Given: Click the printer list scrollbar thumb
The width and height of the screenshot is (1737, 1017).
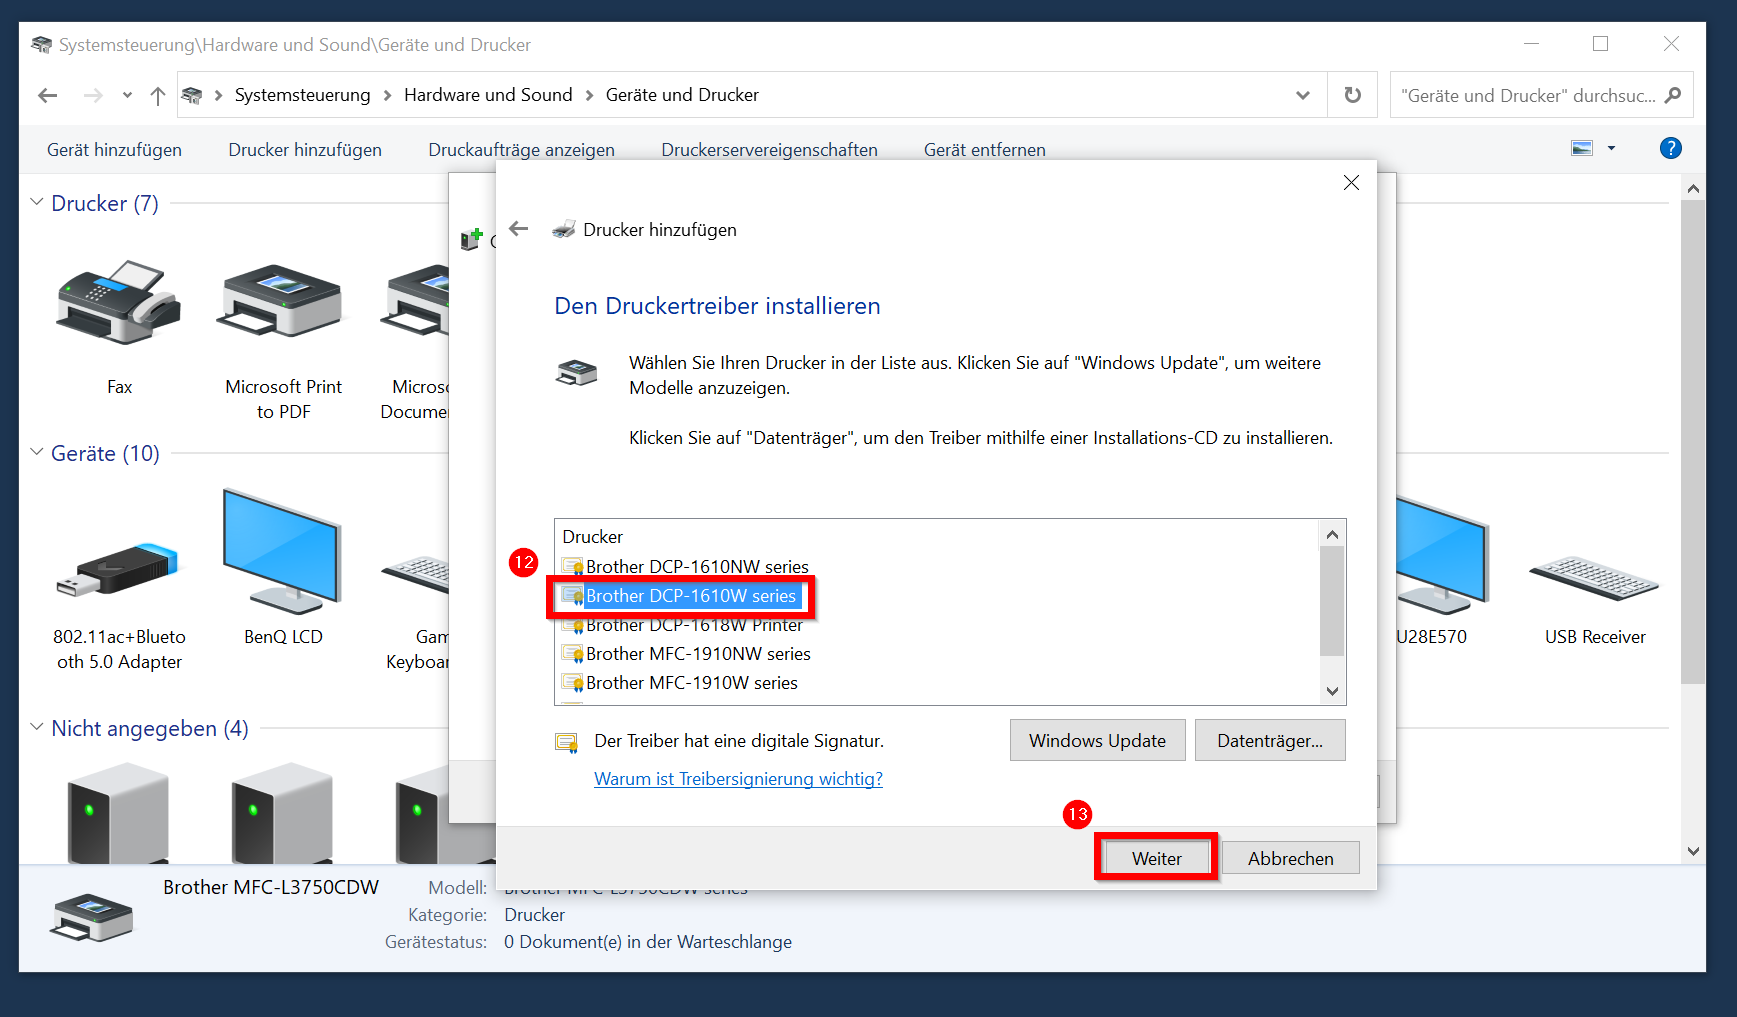Looking at the screenshot, I should (x=1332, y=601).
